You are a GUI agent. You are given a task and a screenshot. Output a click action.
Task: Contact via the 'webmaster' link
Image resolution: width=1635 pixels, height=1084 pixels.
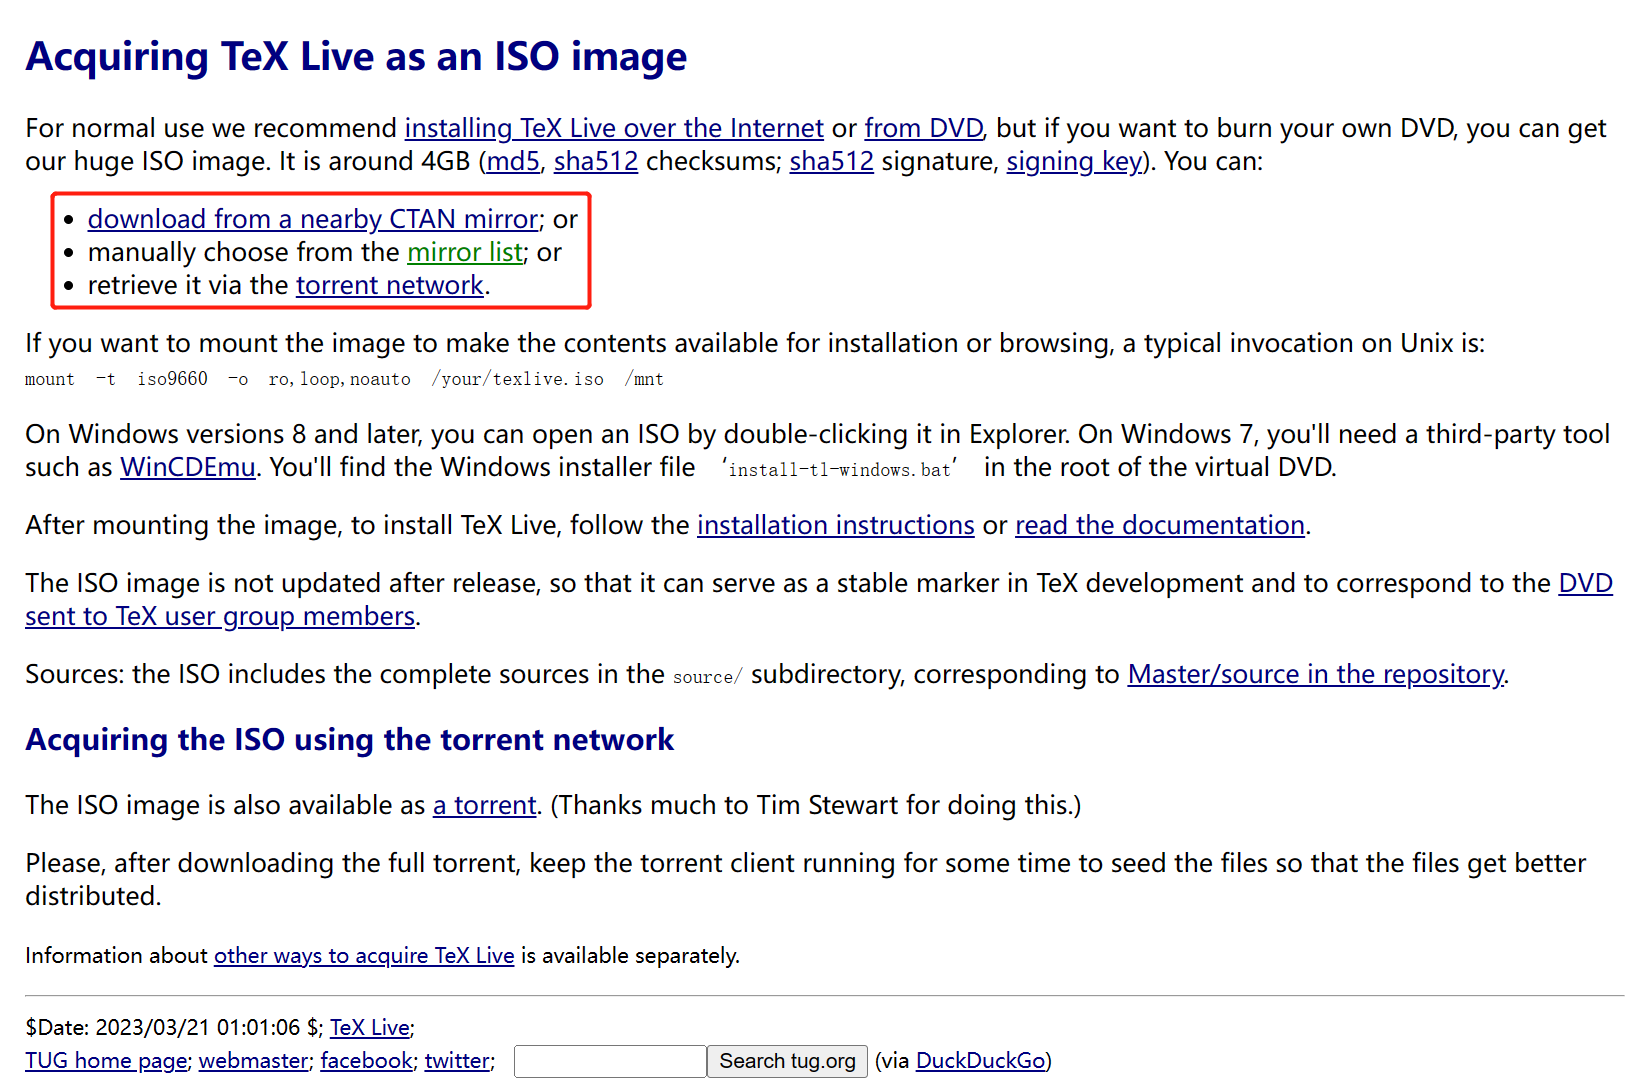point(254,1060)
